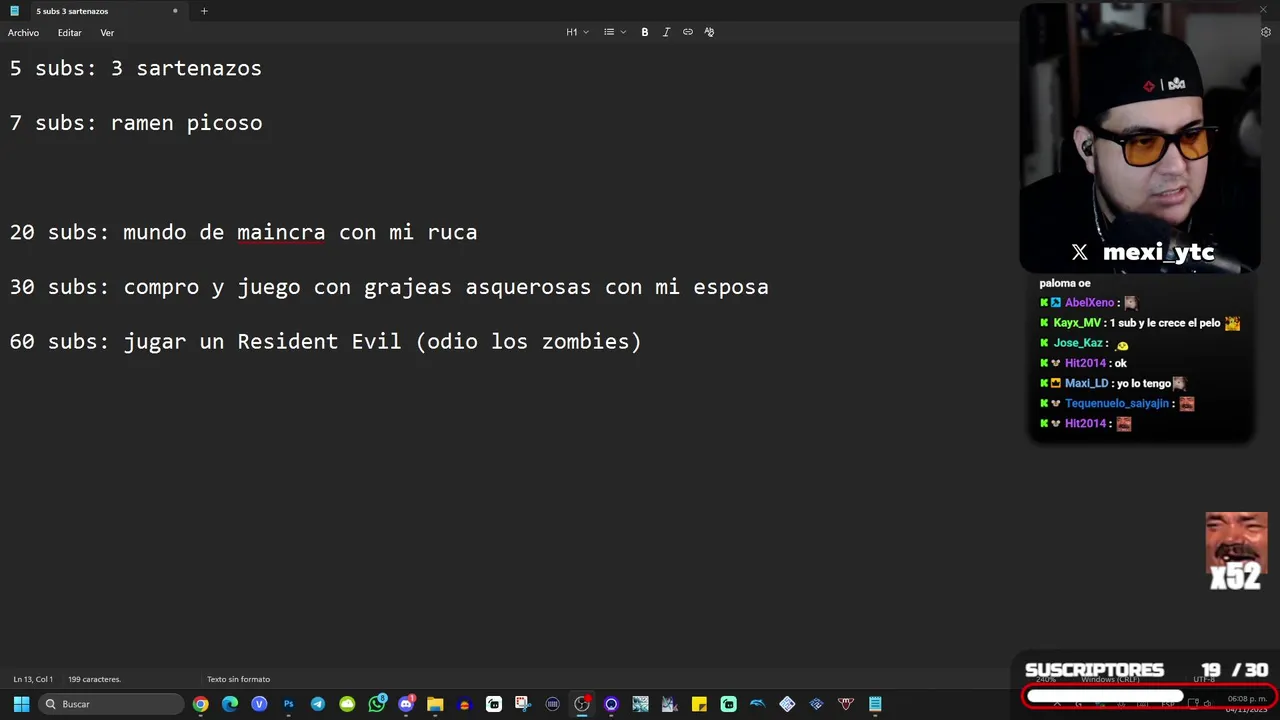Viewport: 1280px width, 720px height.
Task: Insert a link with the link icon
Action: click(688, 32)
